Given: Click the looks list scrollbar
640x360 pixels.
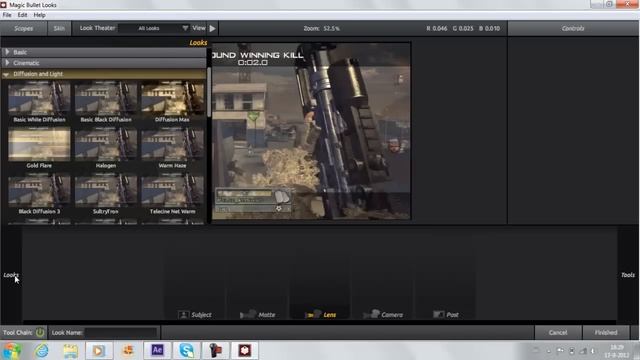Looking at the screenshot, I should 209,93.
